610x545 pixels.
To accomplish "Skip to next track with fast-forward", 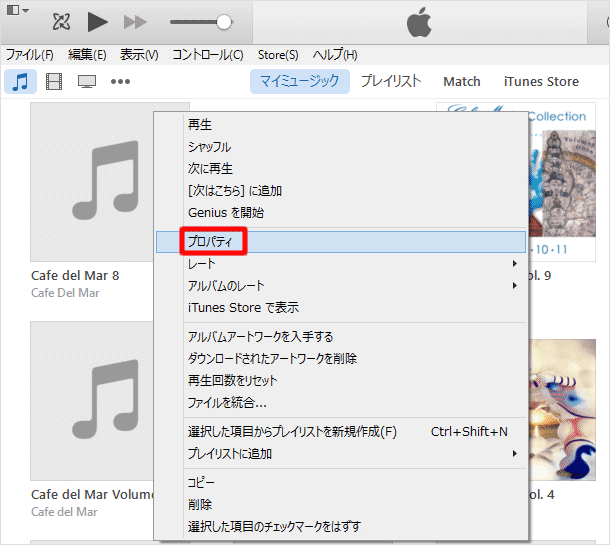I will (x=135, y=22).
